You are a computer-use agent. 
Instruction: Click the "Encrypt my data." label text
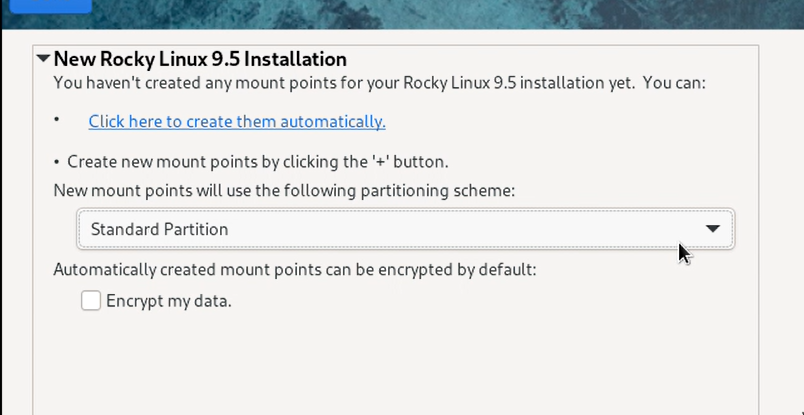coord(169,301)
